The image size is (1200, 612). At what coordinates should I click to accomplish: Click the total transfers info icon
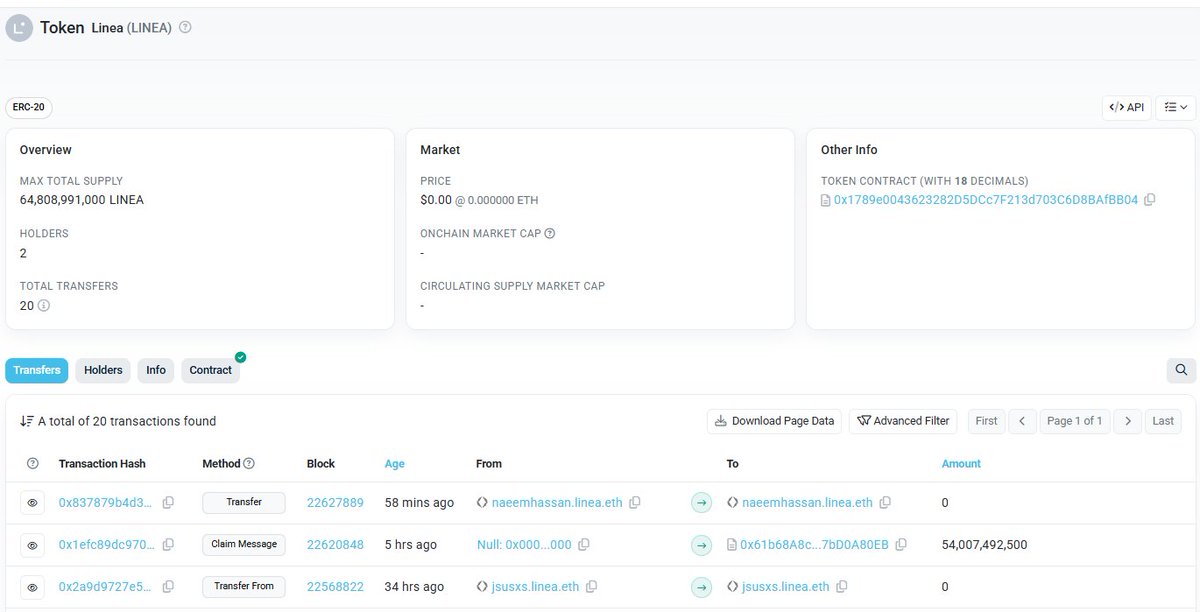click(x=44, y=305)
